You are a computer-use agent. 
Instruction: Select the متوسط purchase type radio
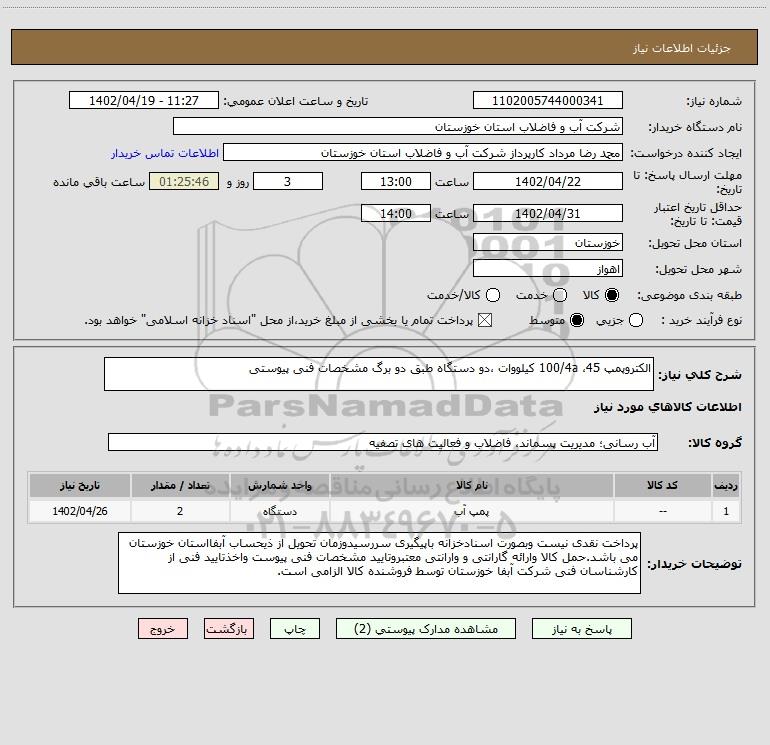pos(577,321)
